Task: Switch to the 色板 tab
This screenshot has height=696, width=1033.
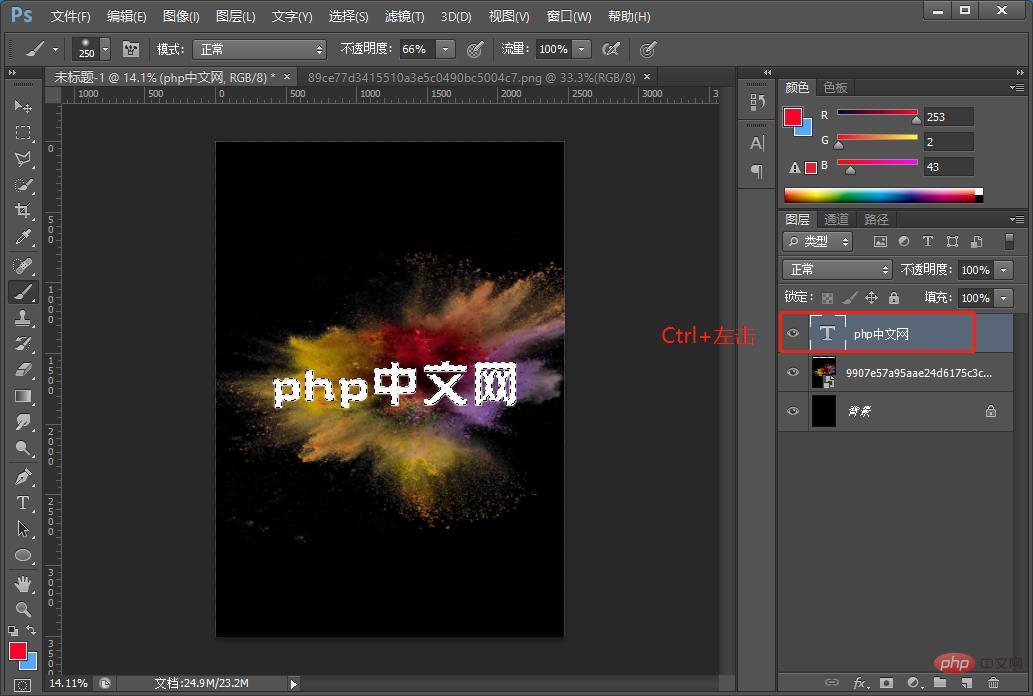Action: coord(835,88)
